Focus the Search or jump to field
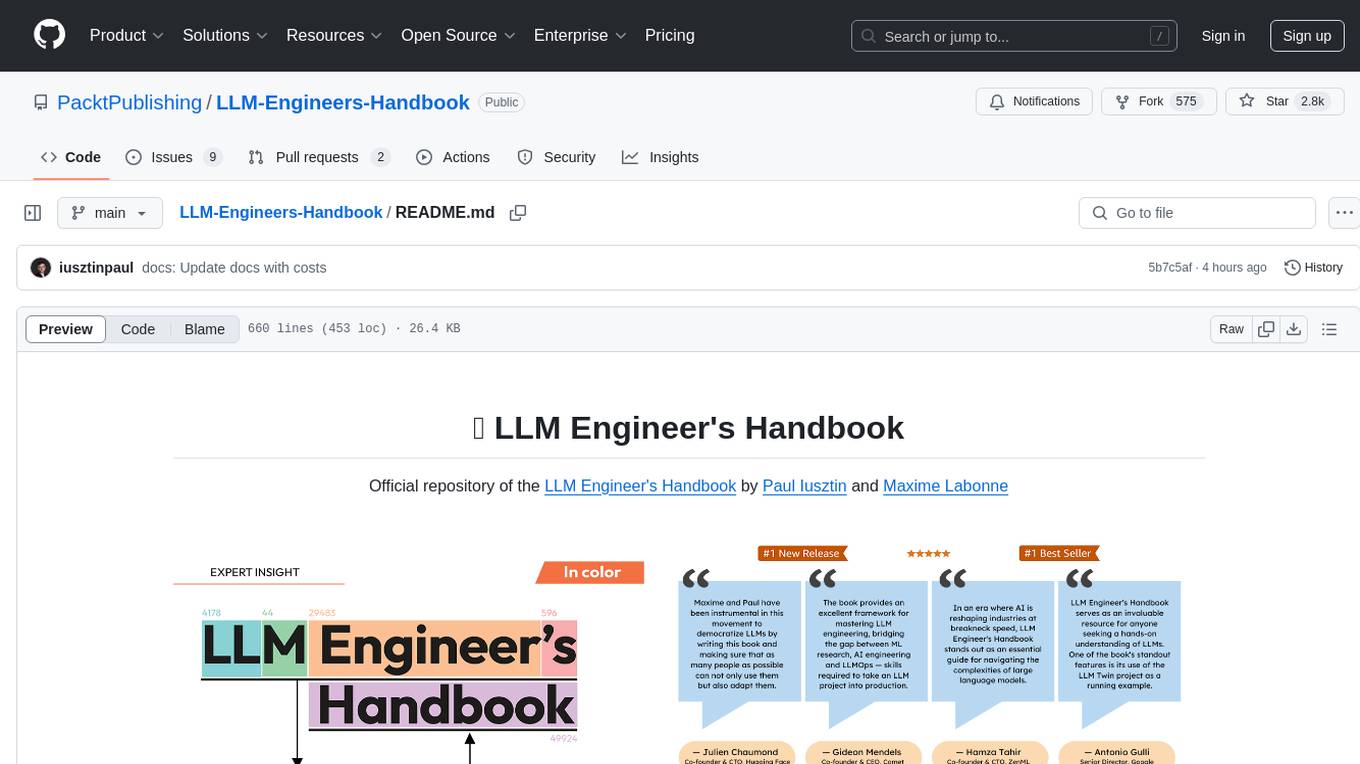Screen dimensions: 1360x764 (x=1015, y=36)
